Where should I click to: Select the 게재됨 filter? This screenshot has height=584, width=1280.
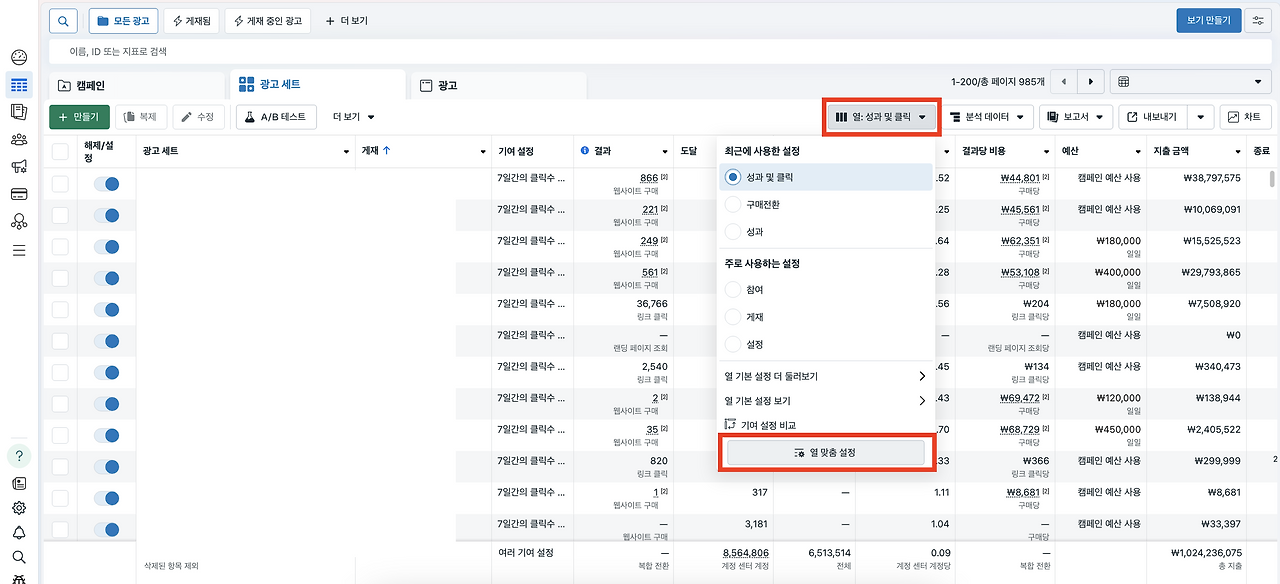click(191, 20)
